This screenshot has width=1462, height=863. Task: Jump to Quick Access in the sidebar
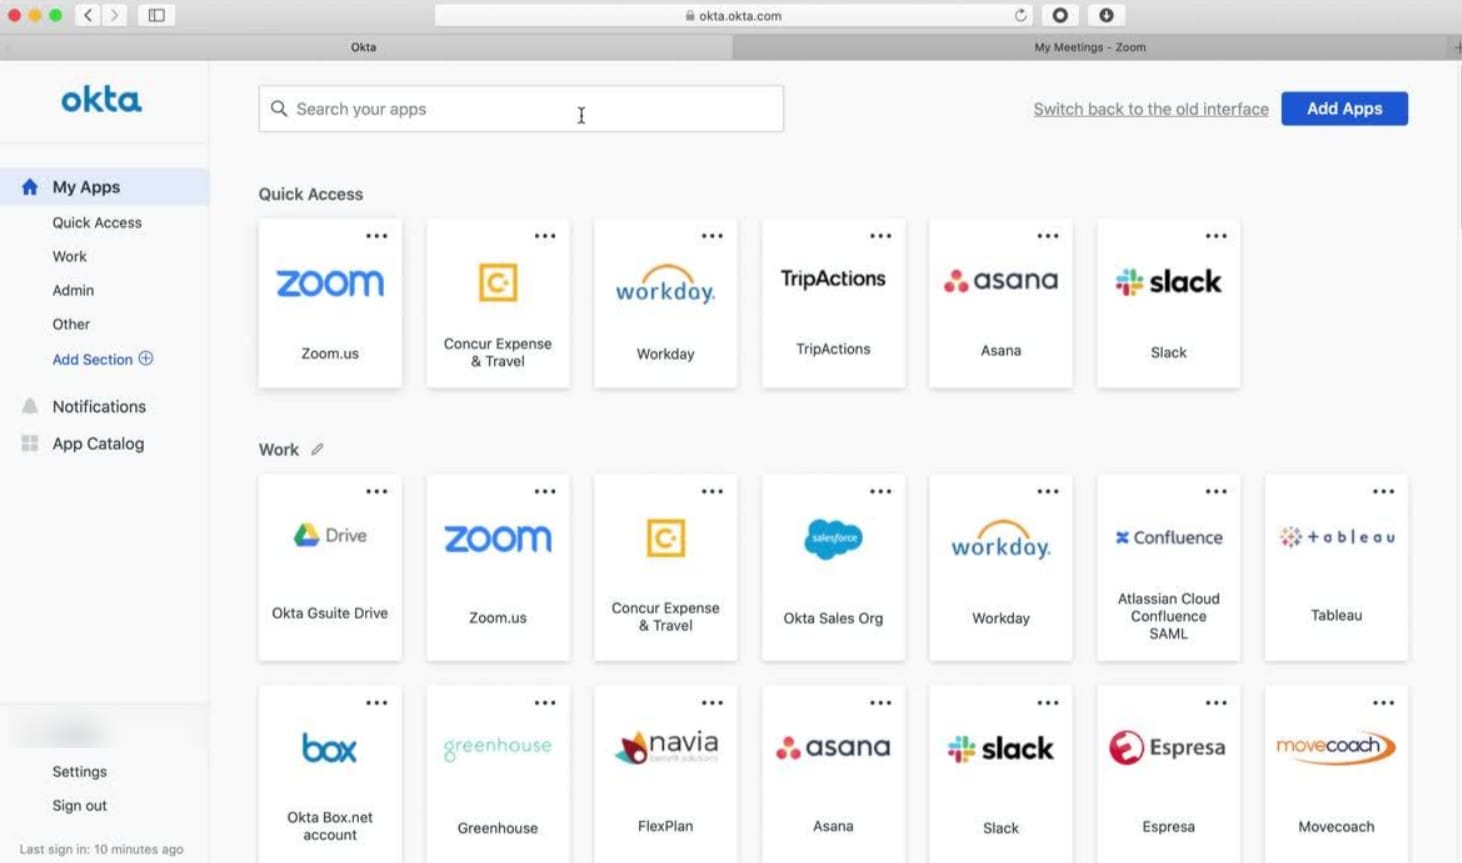(97, 223)
